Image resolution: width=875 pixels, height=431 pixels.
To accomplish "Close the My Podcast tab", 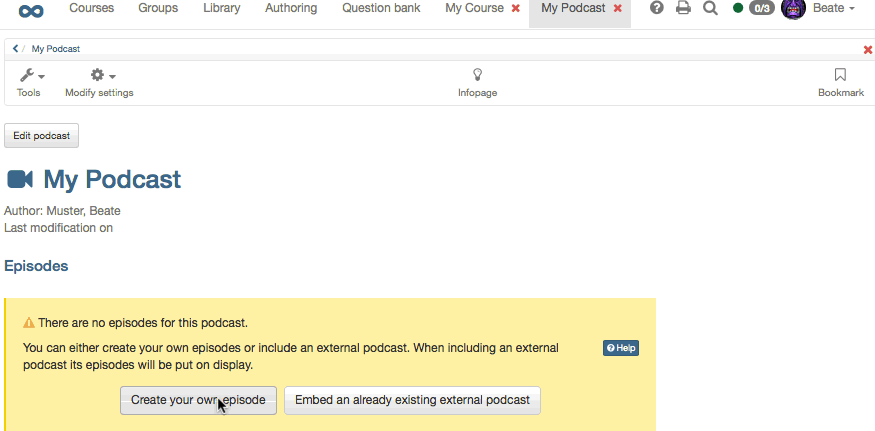I will coord(618,8).
